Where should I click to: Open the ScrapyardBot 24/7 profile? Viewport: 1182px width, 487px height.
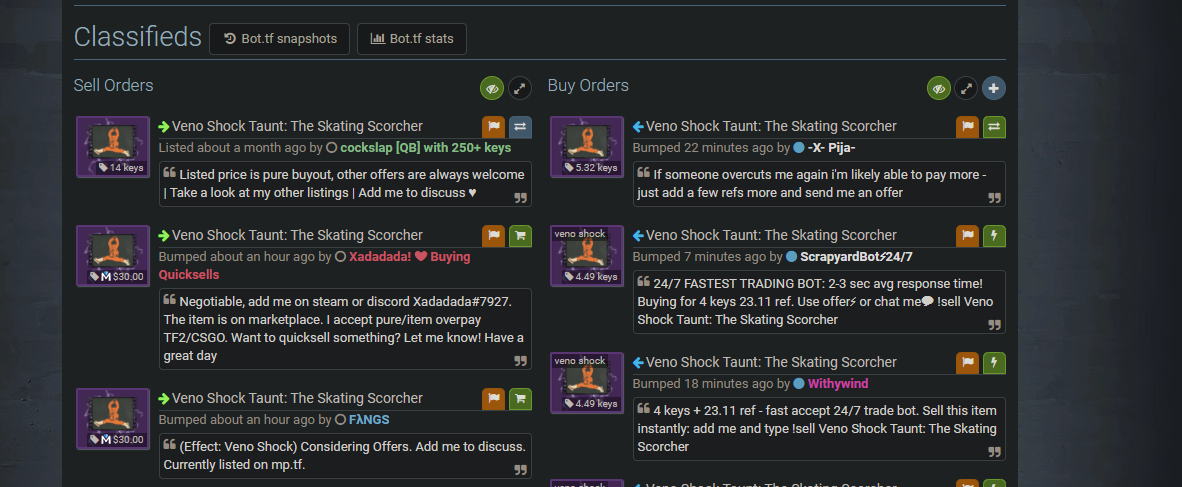click(856, 257)
